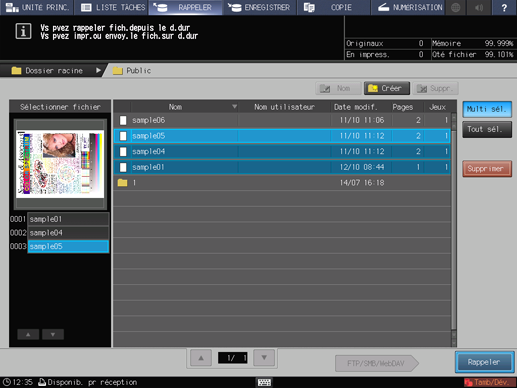Click the Mémoire 99.999% value
This screenshot has height=388, width=517.
(x=499, y=43)
